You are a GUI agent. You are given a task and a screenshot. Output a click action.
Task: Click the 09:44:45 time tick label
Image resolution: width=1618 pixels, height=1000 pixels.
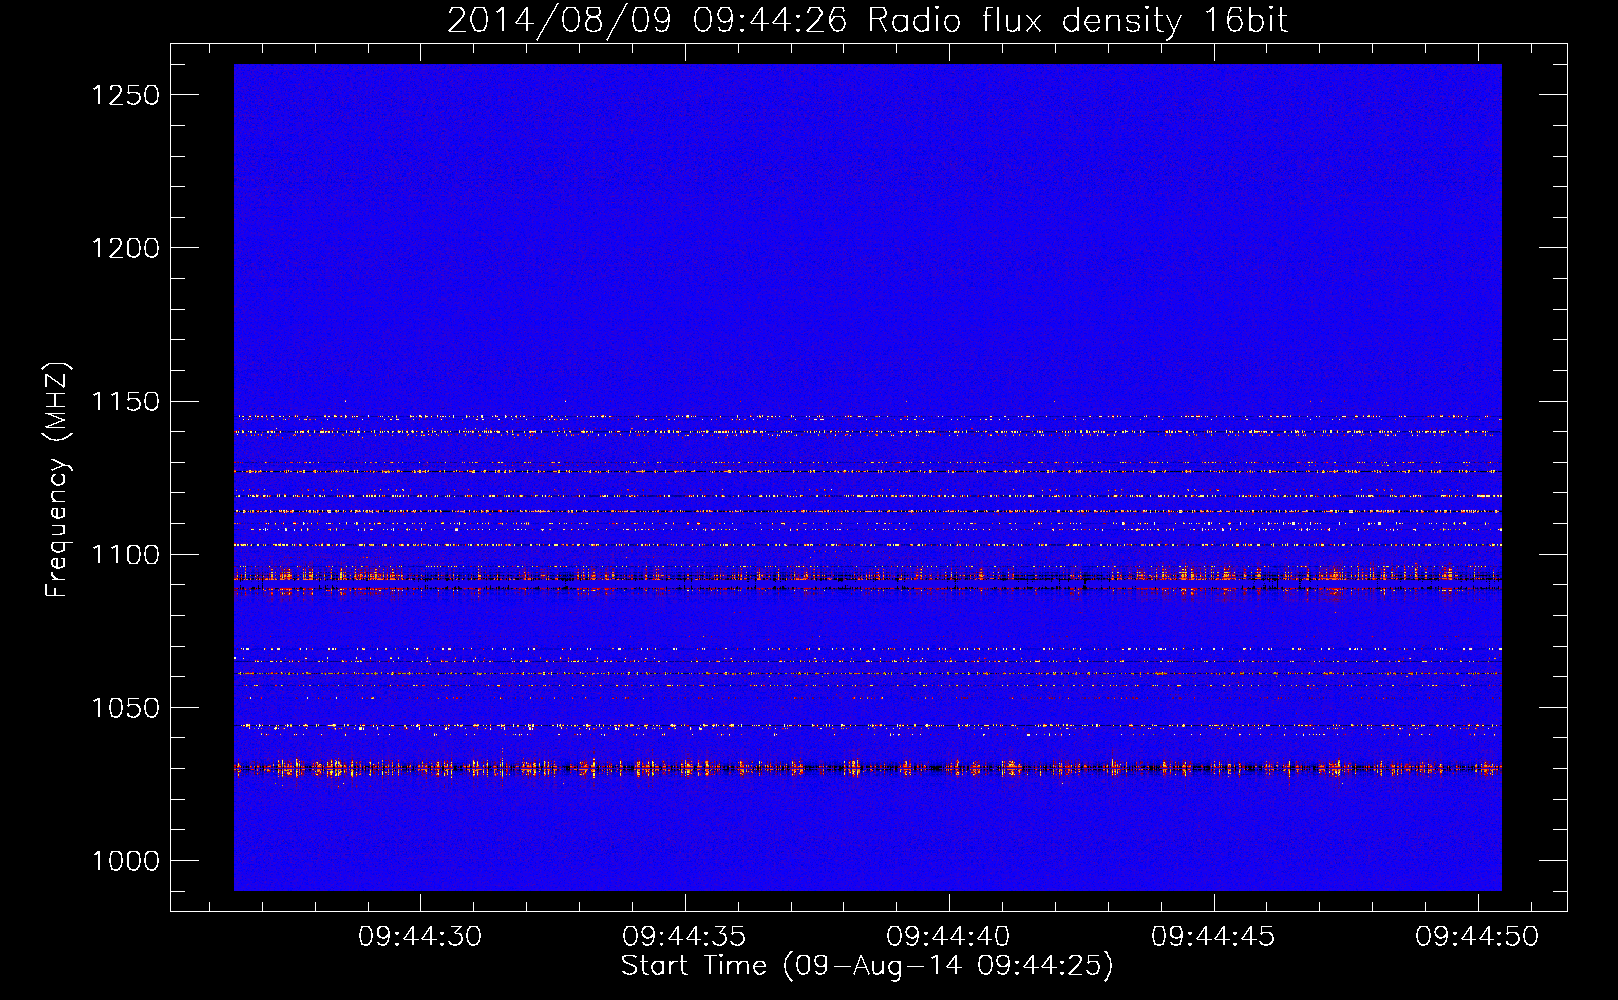tap(1213, 937)
